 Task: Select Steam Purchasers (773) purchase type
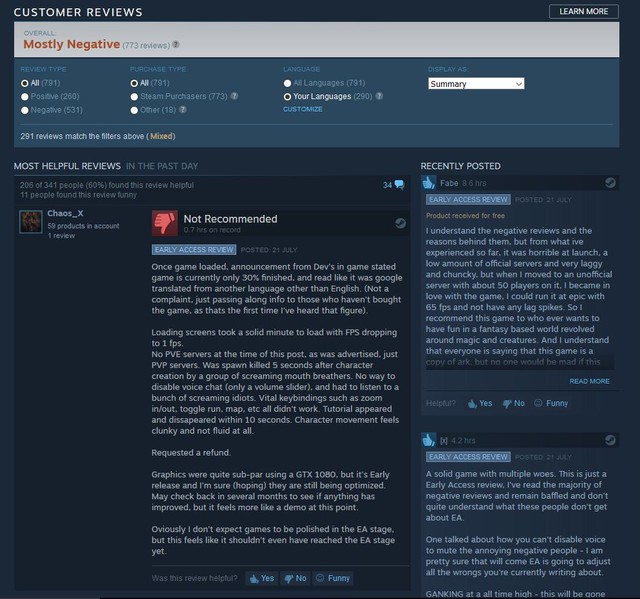(179, 97)
